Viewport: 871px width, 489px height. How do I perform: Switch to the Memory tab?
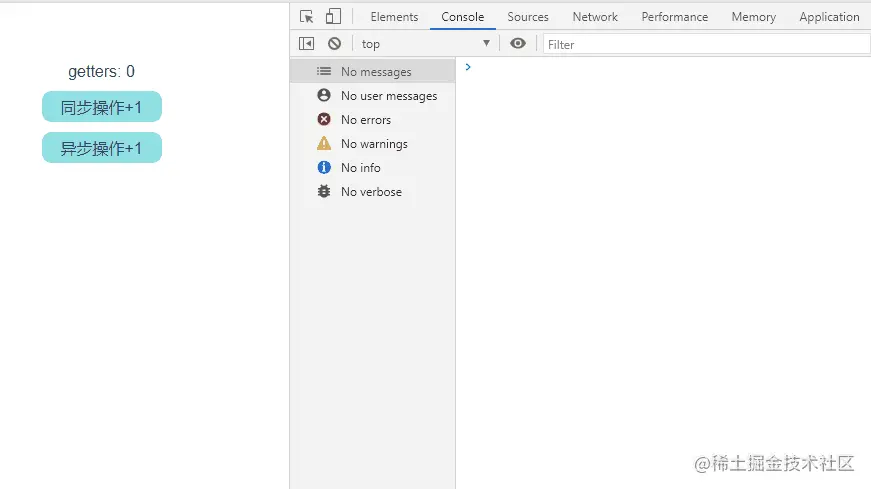(754, 17)
